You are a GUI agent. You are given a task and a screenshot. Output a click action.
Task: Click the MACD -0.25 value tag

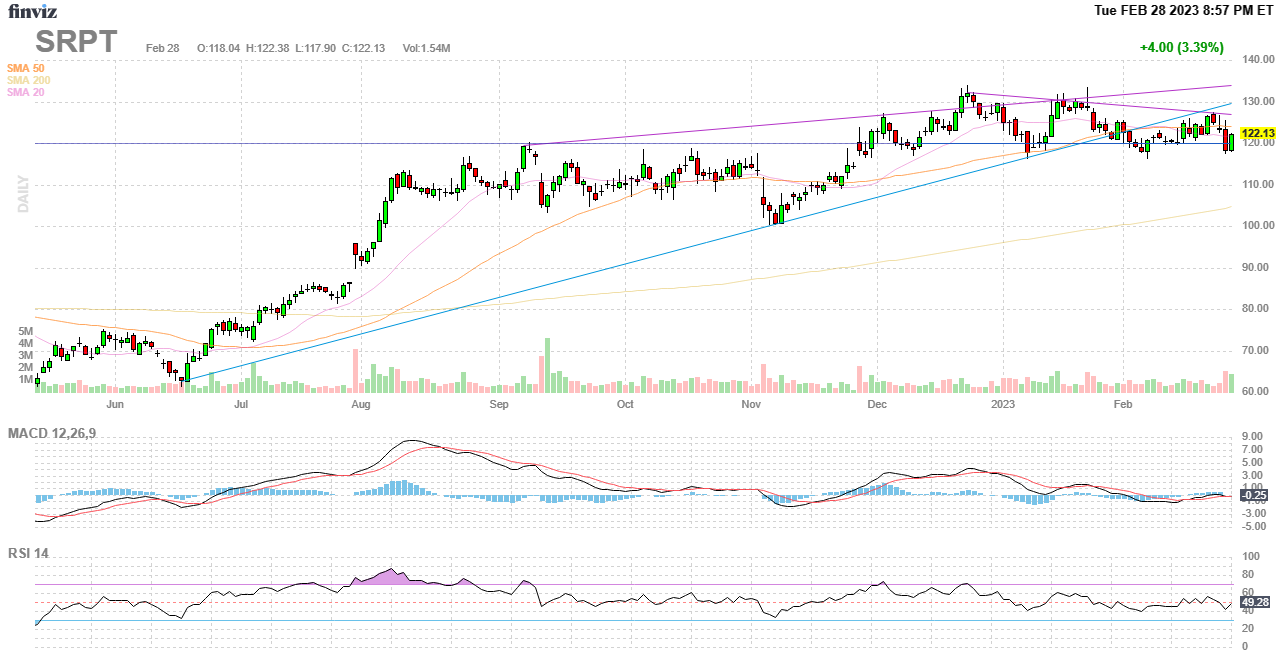coord(1254,495)
